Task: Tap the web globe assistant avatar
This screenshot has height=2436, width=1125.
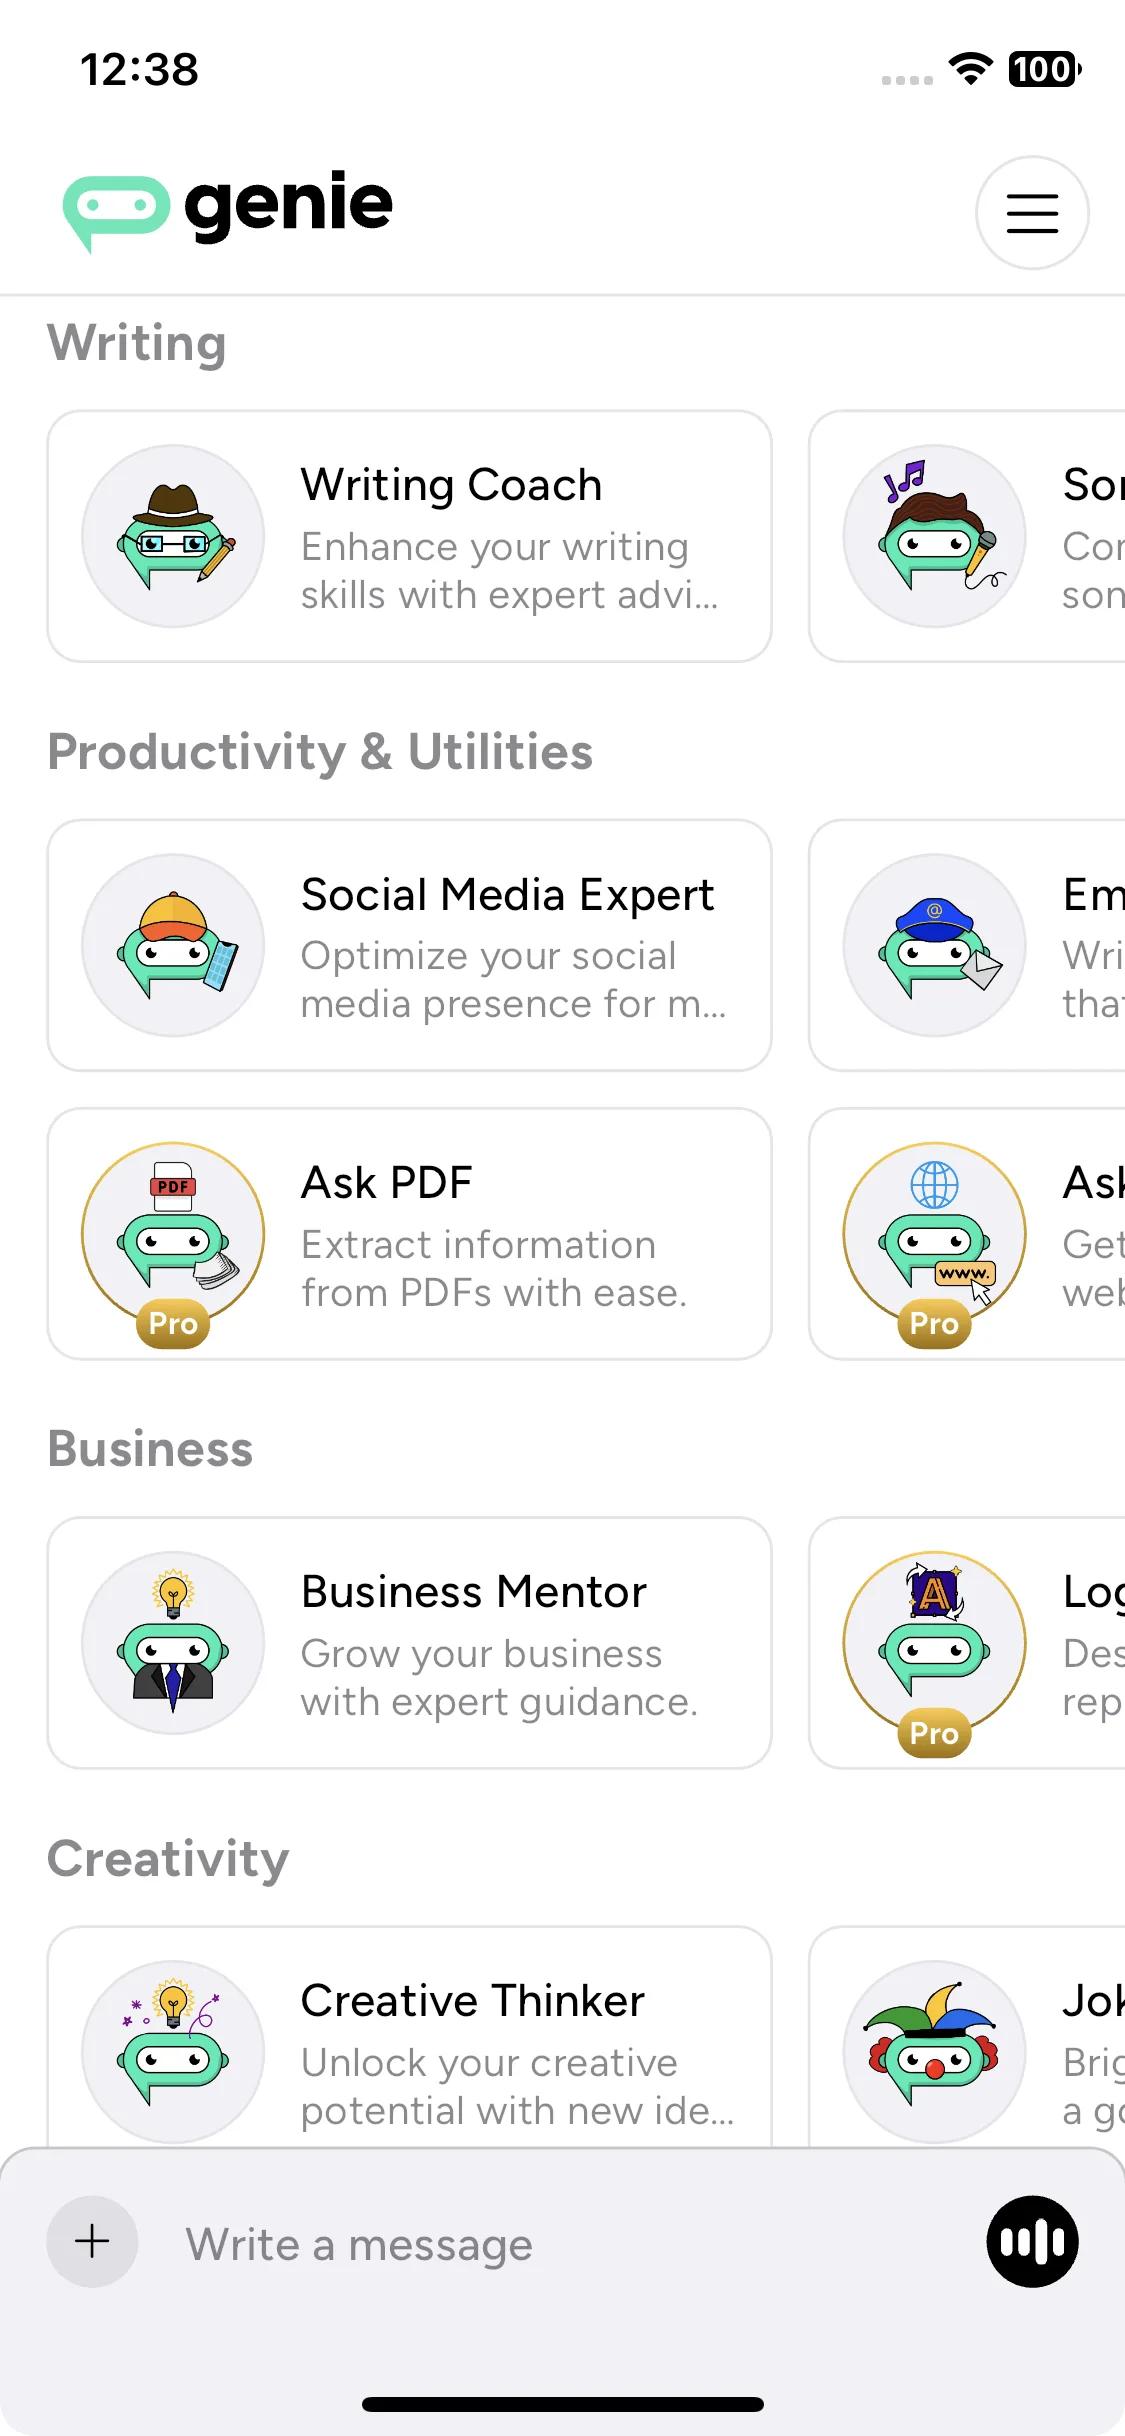Action: pyautogui.click(x=935, y=1234)
